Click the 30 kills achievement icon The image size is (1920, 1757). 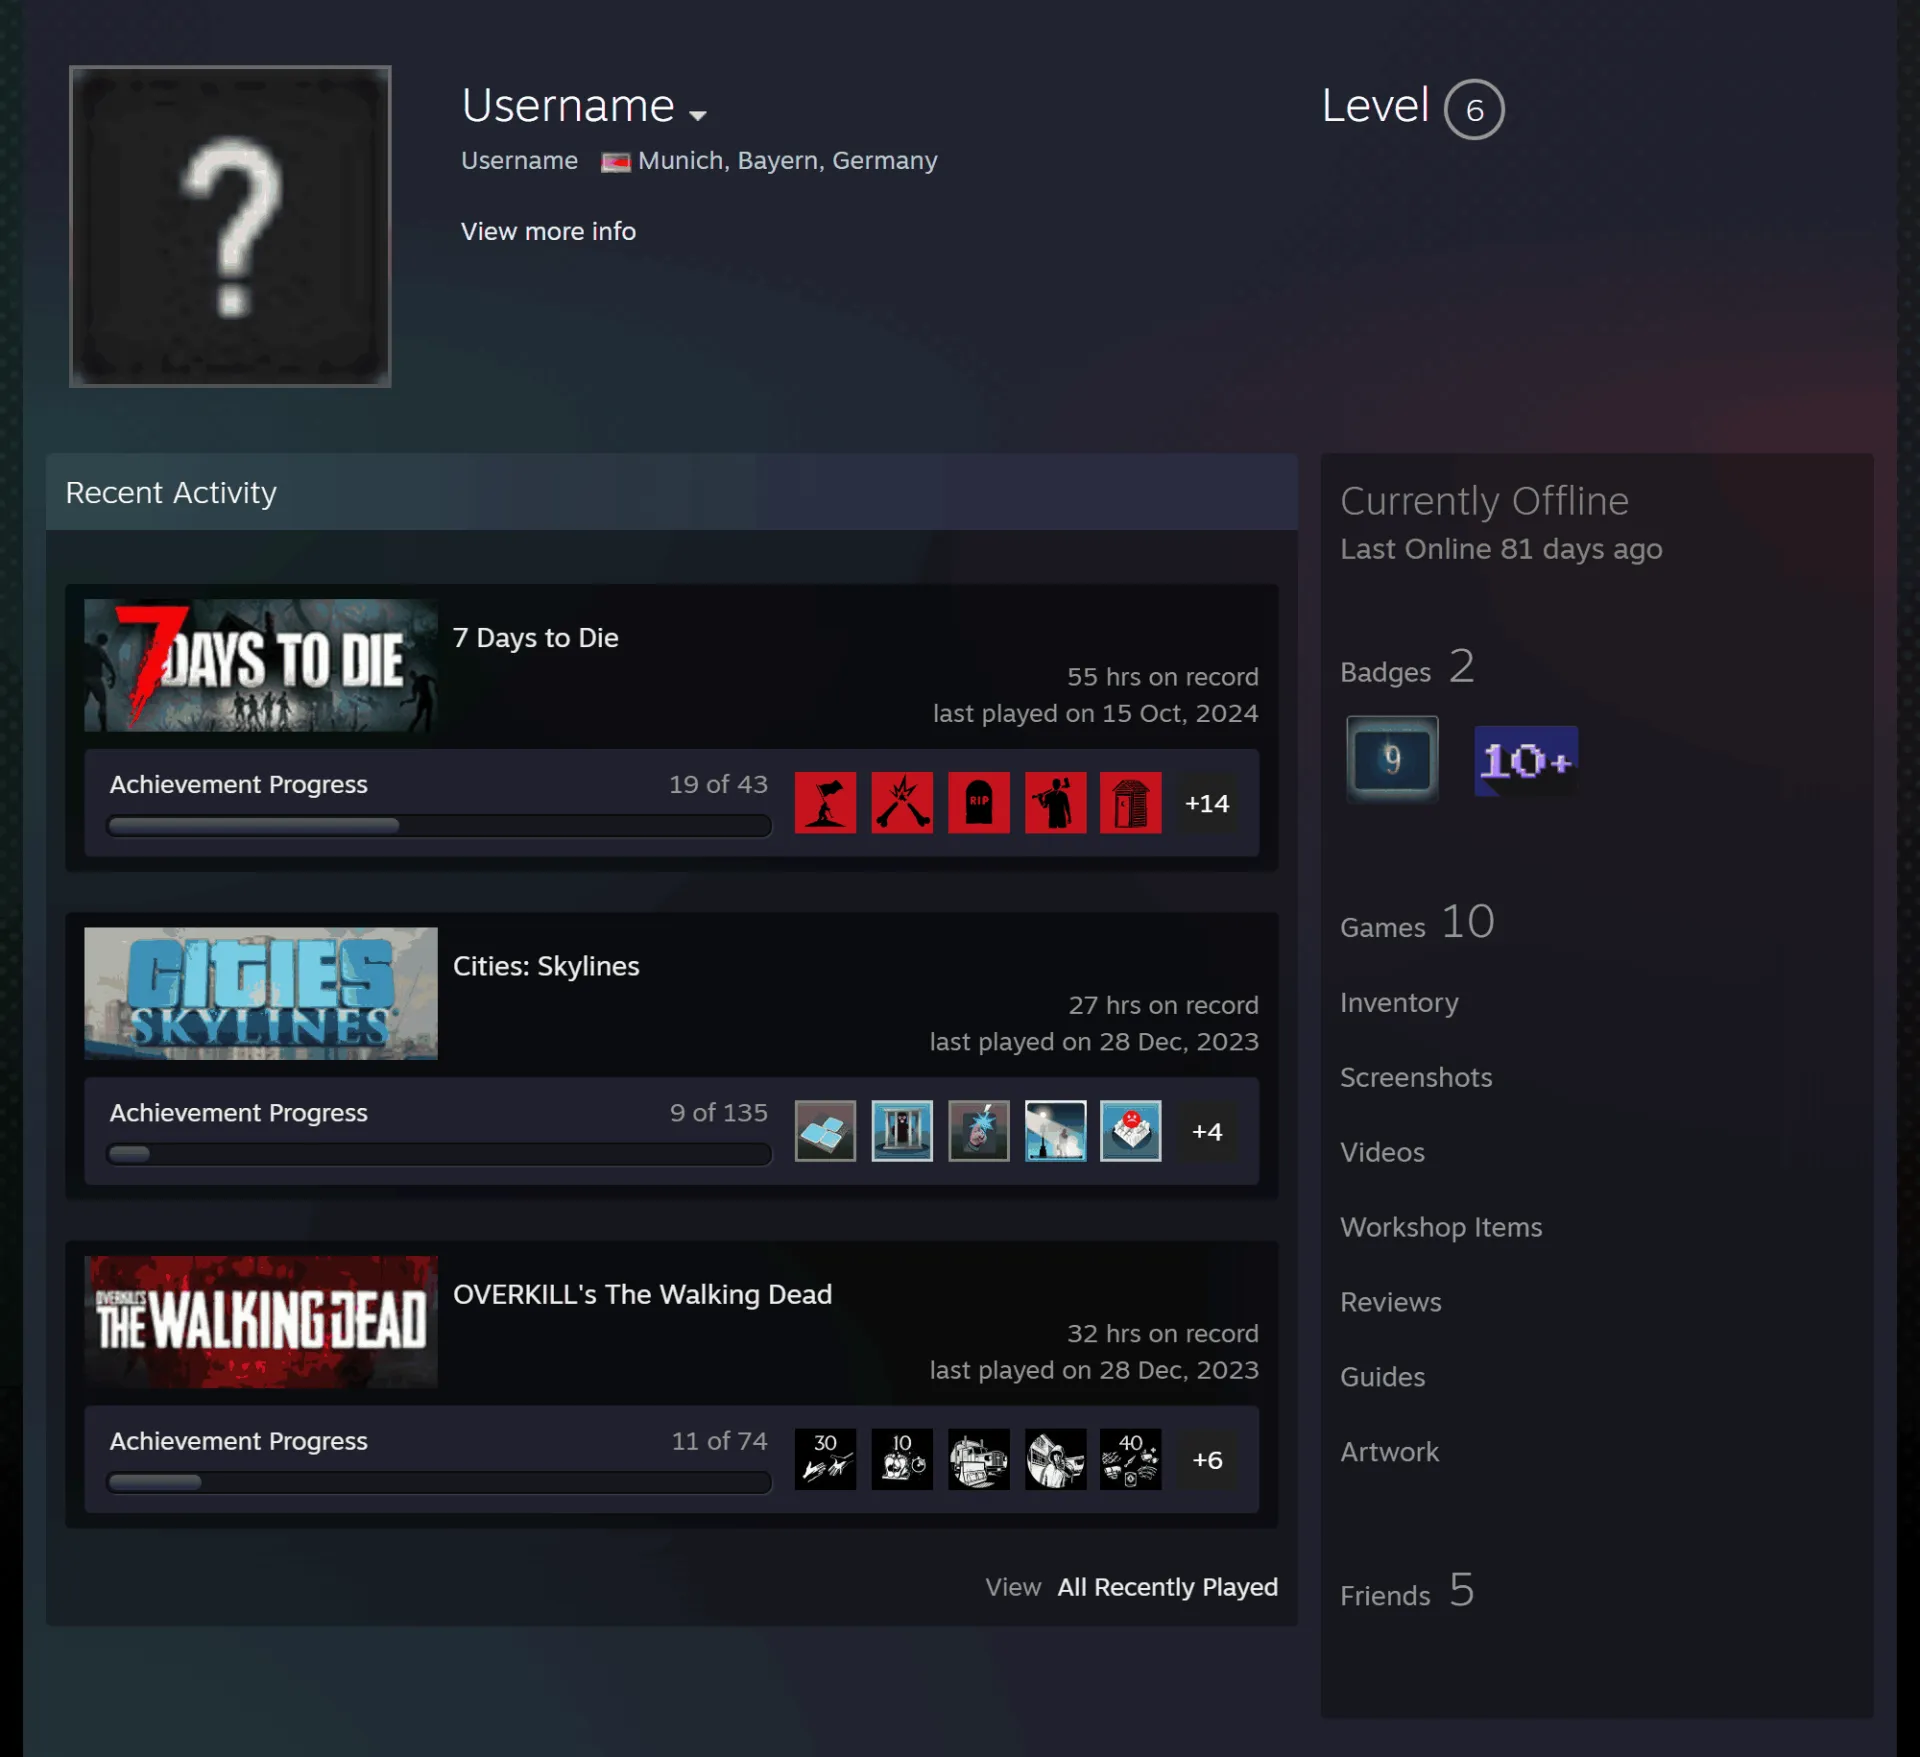click(825, 1459)
